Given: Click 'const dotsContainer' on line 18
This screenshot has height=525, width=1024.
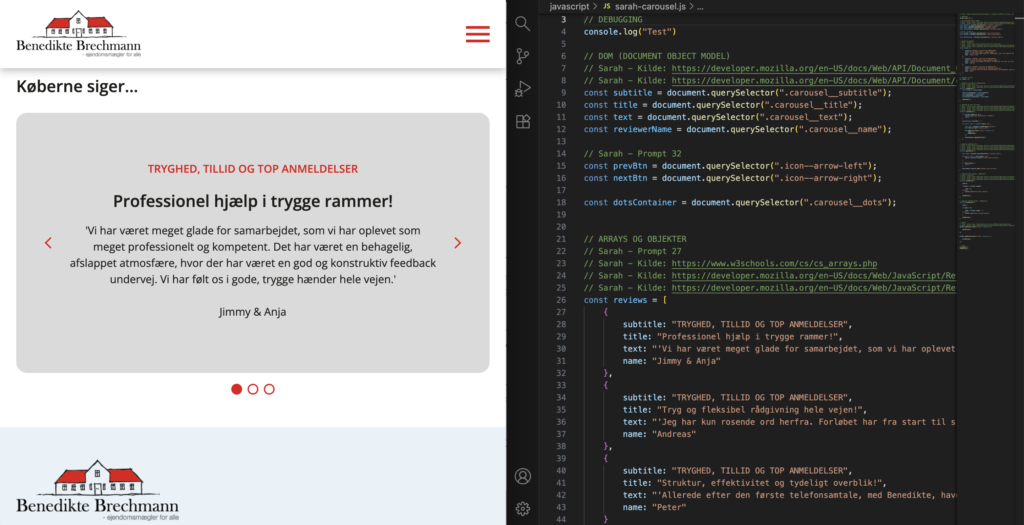Looking at the screenshot, I should (630, 203).
